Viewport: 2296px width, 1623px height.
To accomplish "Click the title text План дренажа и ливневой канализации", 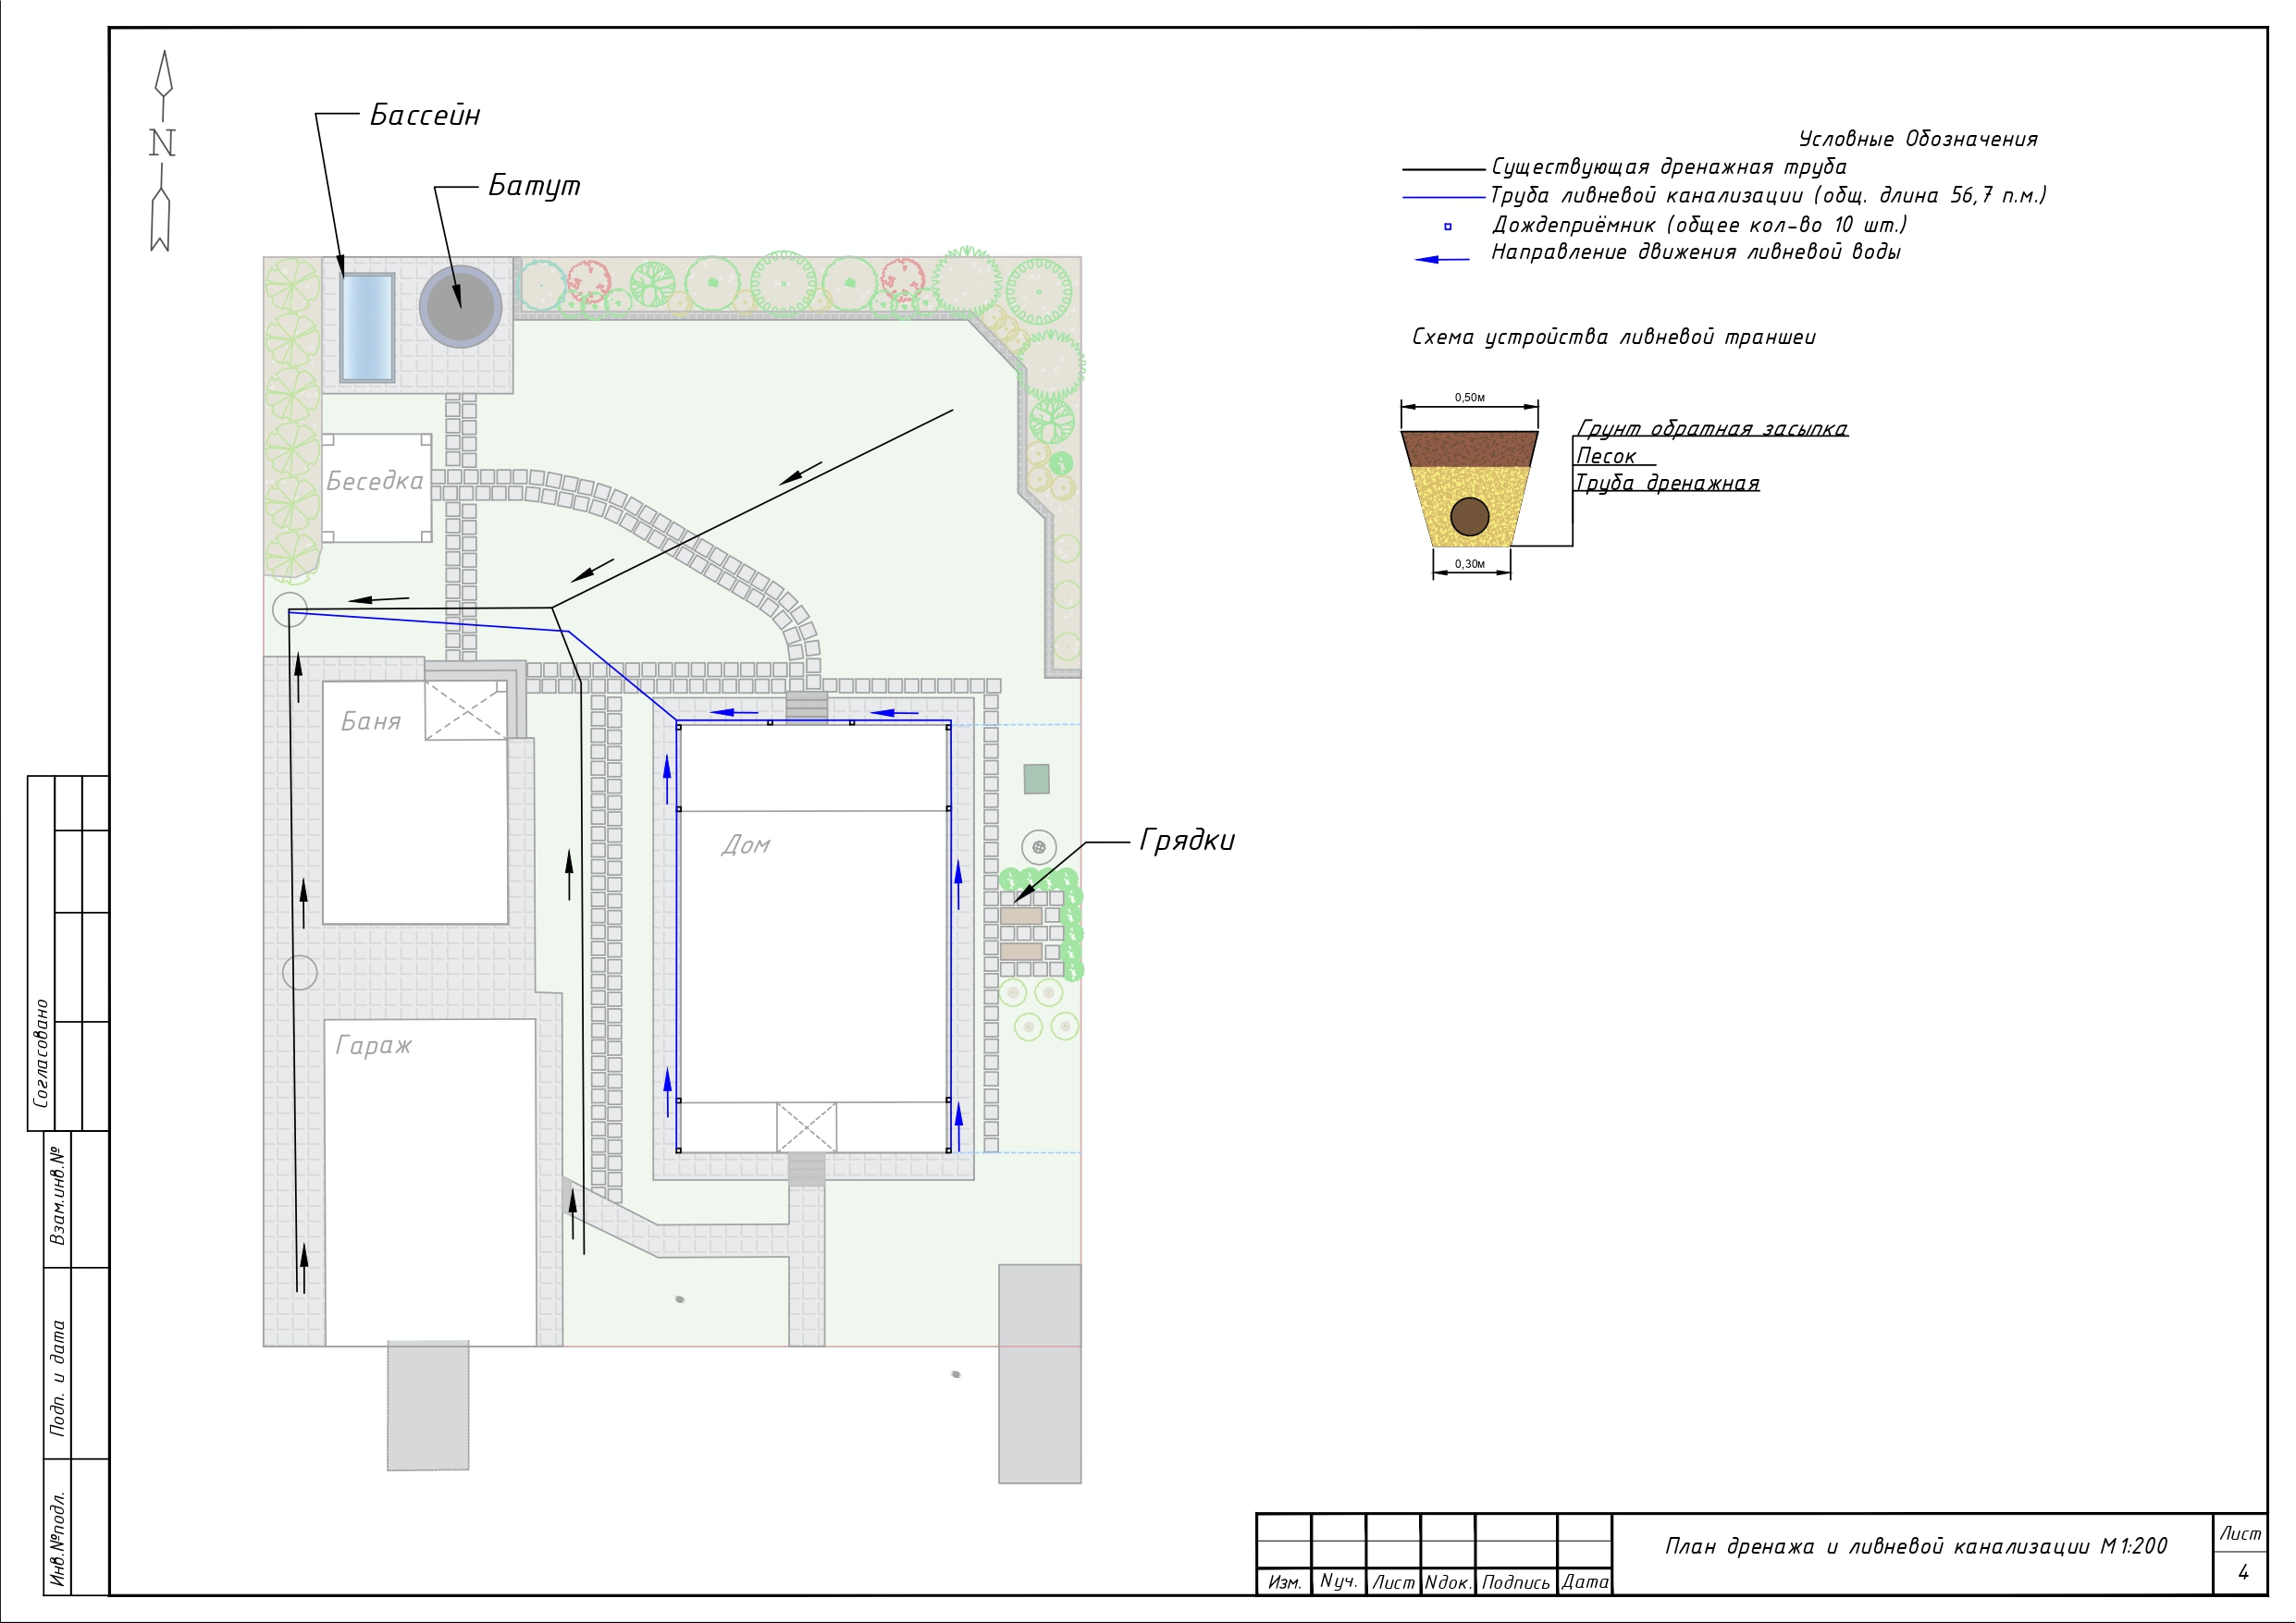I will [1914, 1547].
